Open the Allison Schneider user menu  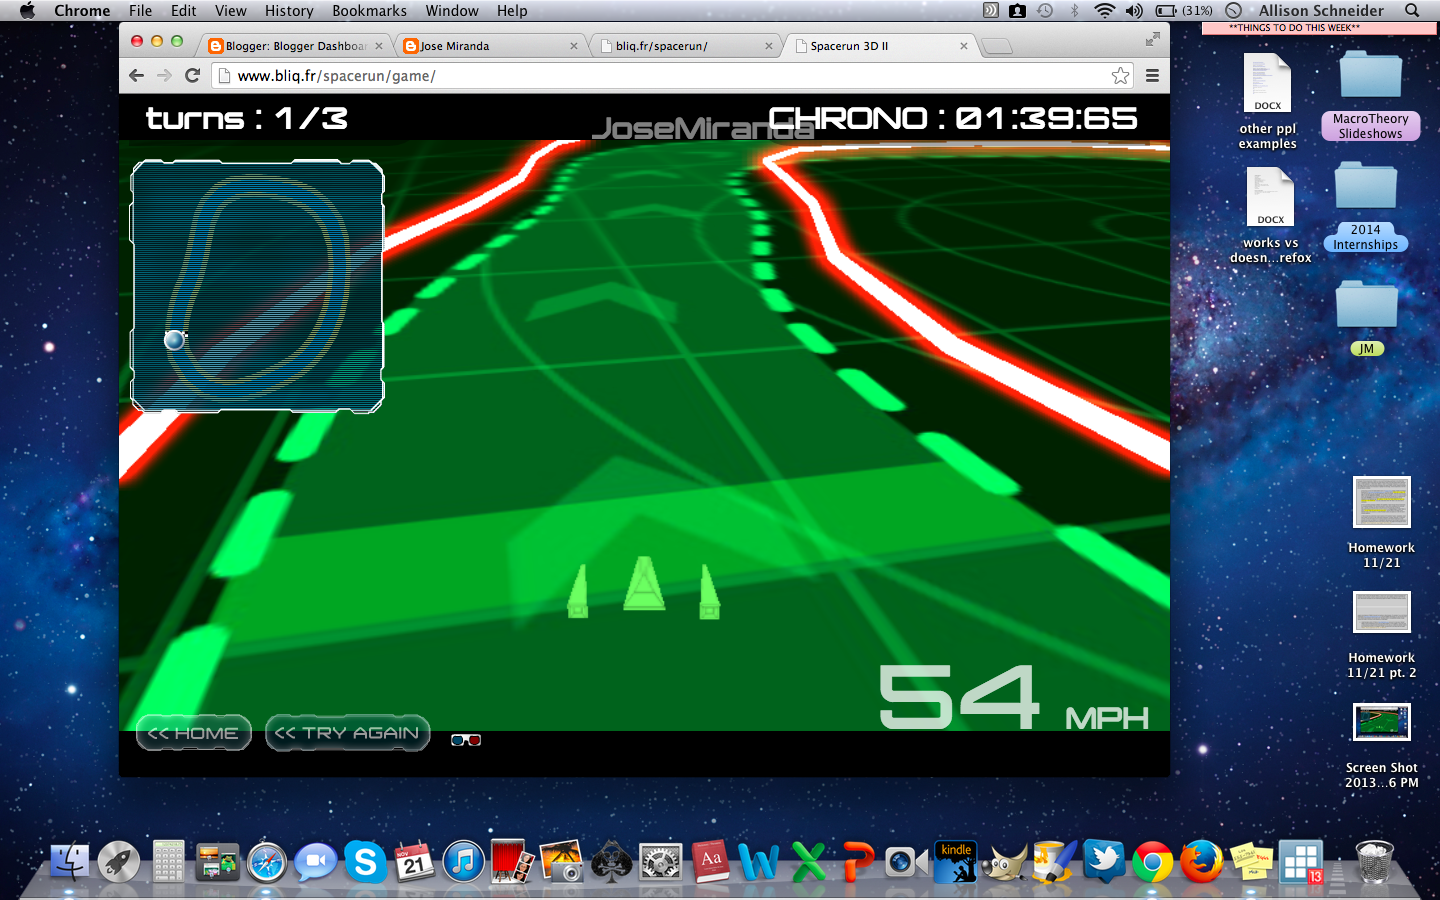[x=1321, y=10]
